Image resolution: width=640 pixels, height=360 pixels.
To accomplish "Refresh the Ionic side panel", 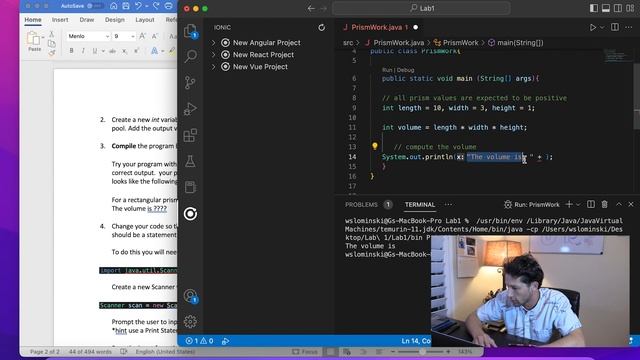I will (x=322, y=27).
